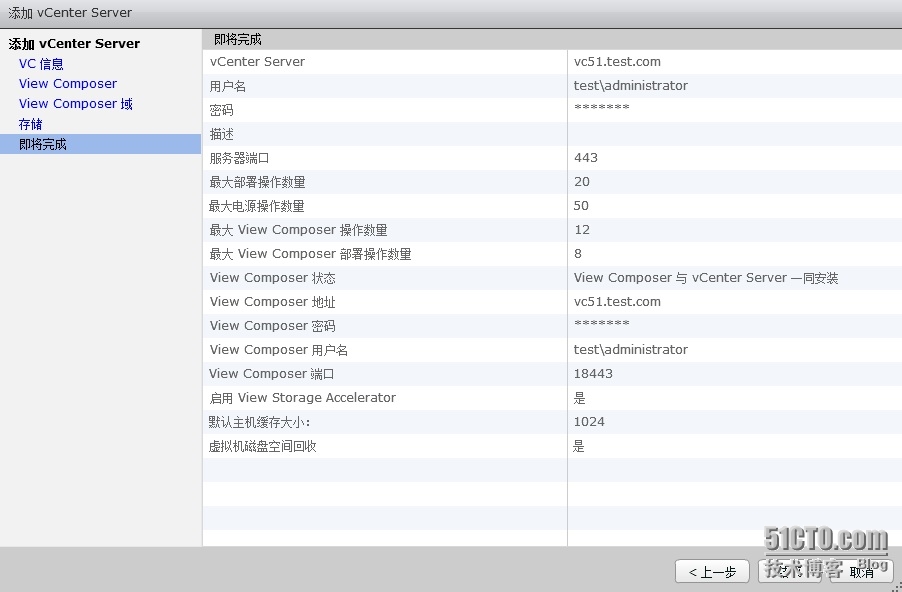The height and width of the screenshot is (592, 902).
Task: Click the View Composer 端口 label
Action: [272, 374]
